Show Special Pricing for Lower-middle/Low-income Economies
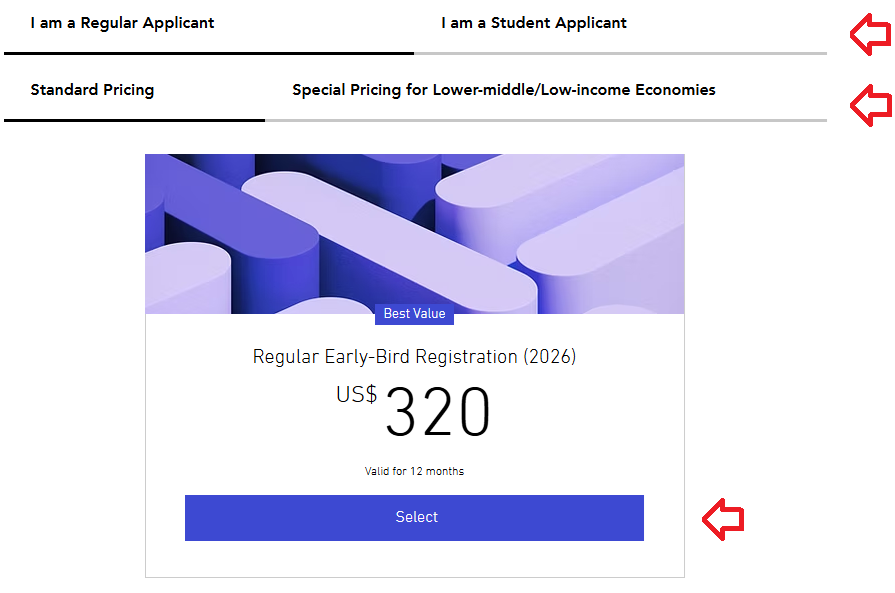Image resolution: width=895 pixels, height=593 pixels. point(504,90)
